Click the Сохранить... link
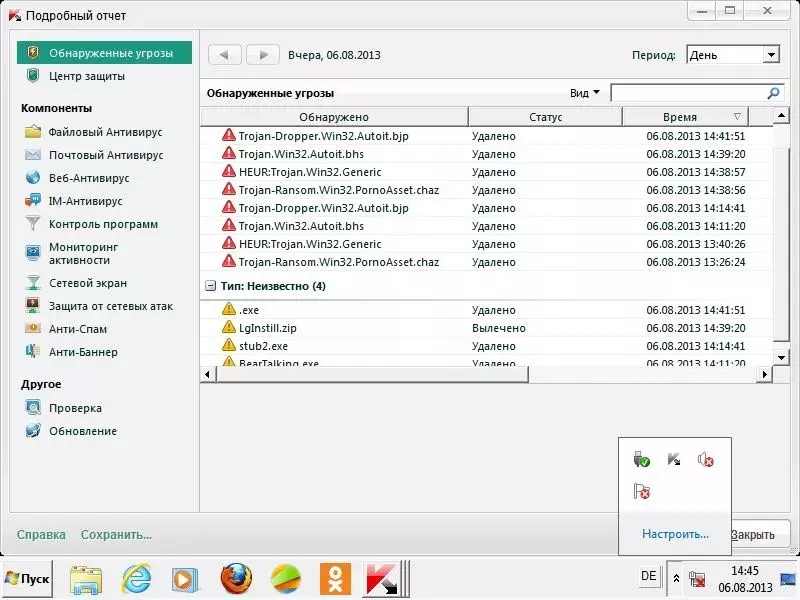The width and height of the screenshot is (800, 600). coord(116,535)
